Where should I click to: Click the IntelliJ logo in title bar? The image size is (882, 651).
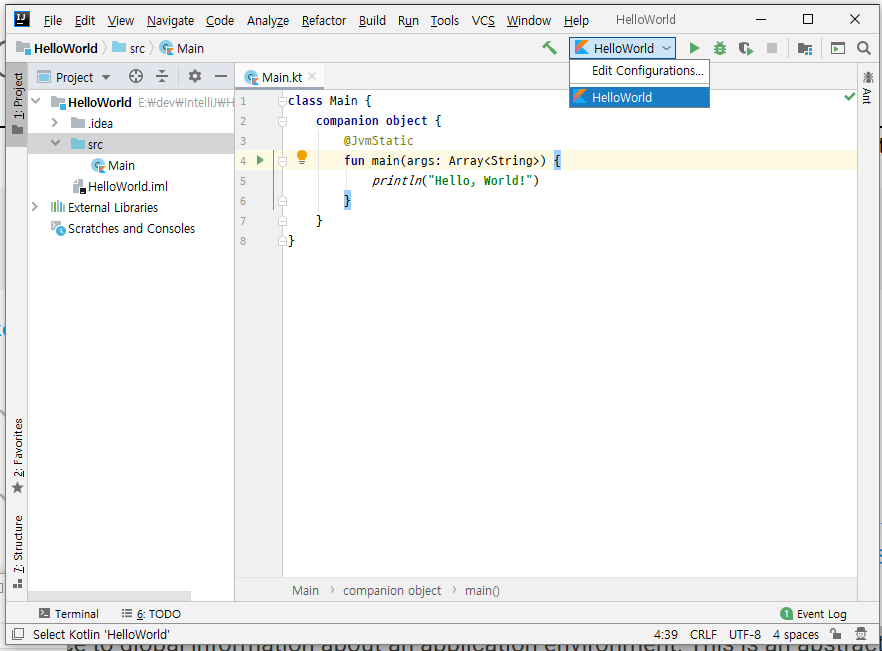tap(21, 19)
